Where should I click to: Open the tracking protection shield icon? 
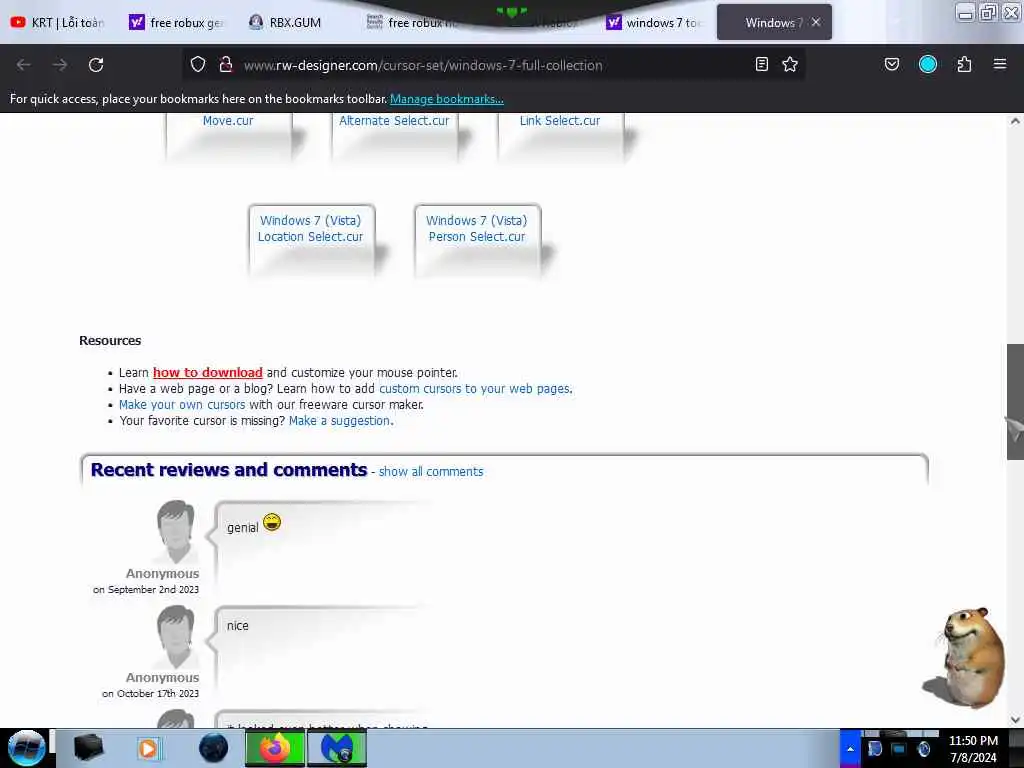point(198,64)
